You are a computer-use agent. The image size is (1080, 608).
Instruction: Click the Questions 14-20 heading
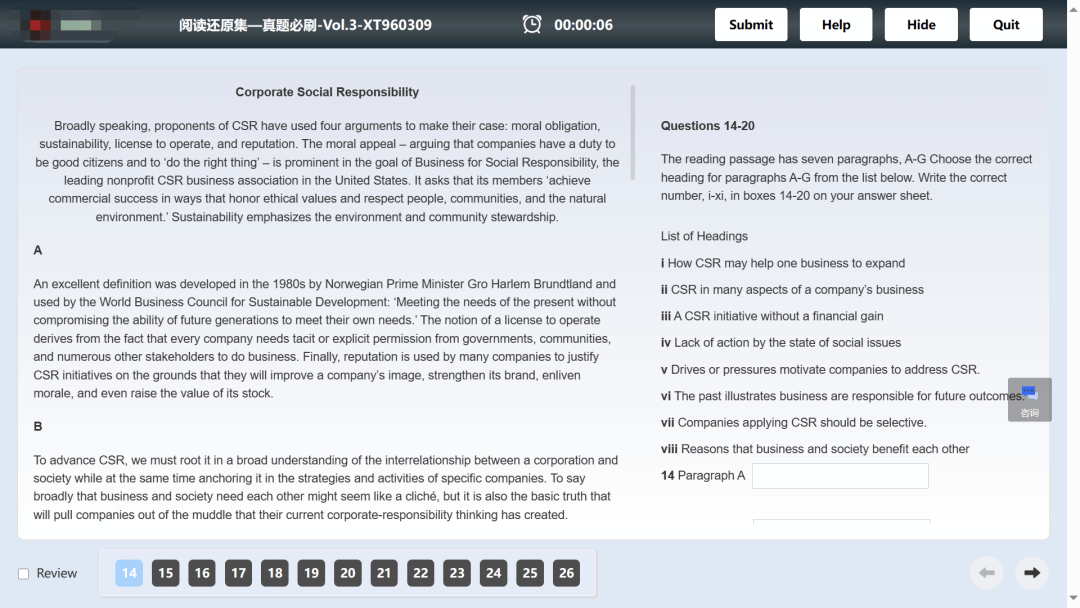coord(707,126)
